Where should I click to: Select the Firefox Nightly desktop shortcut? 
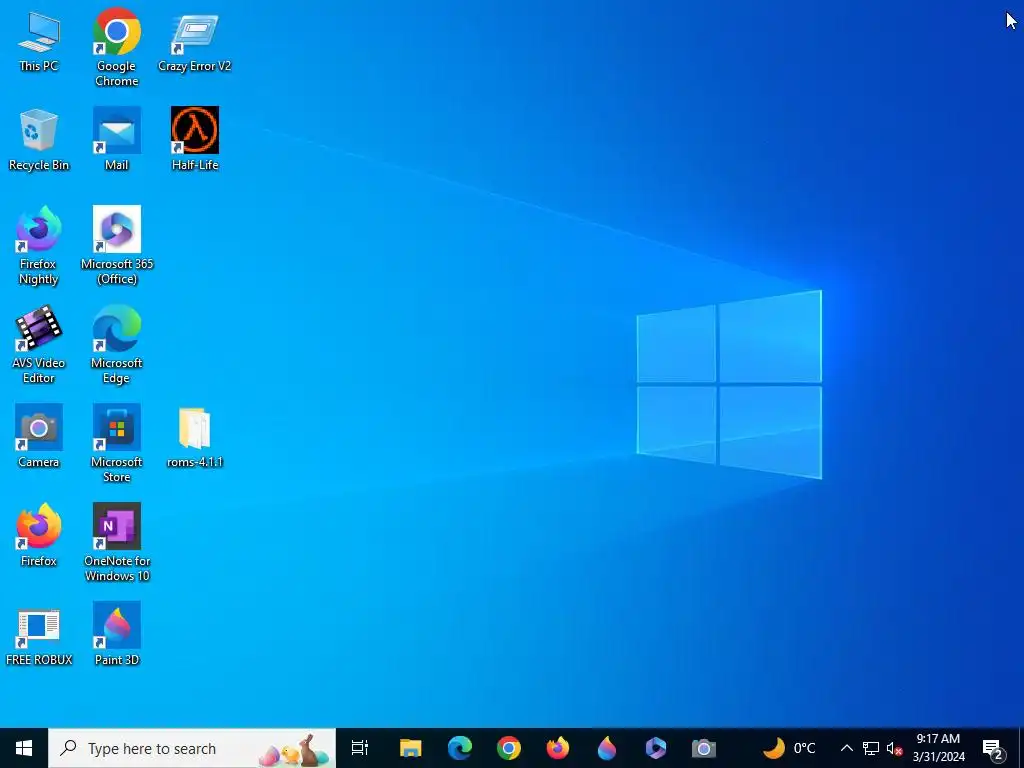pos(39,246)
